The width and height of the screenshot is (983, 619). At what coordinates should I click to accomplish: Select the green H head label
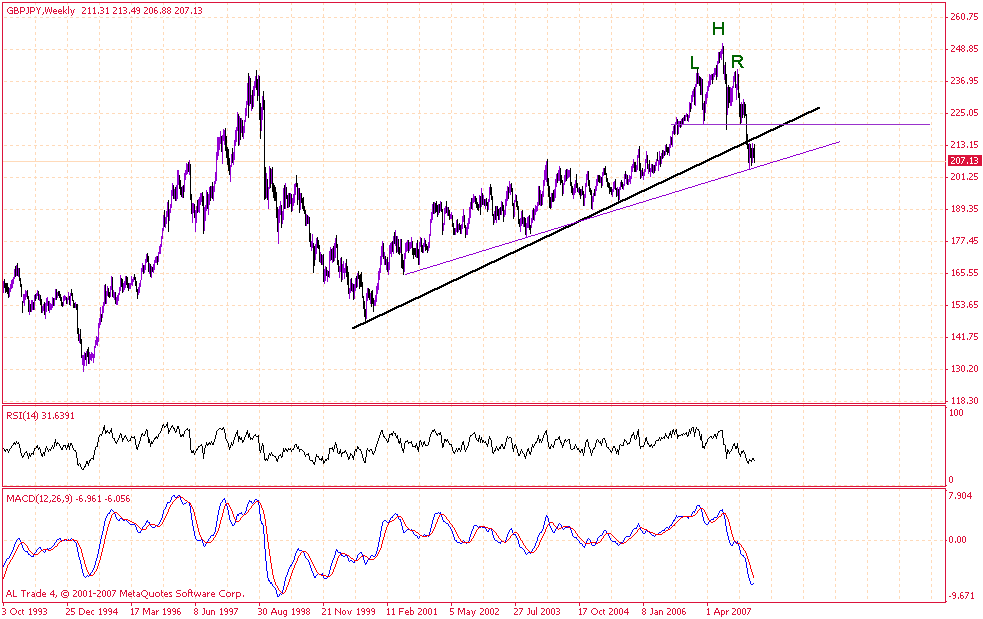718,28
